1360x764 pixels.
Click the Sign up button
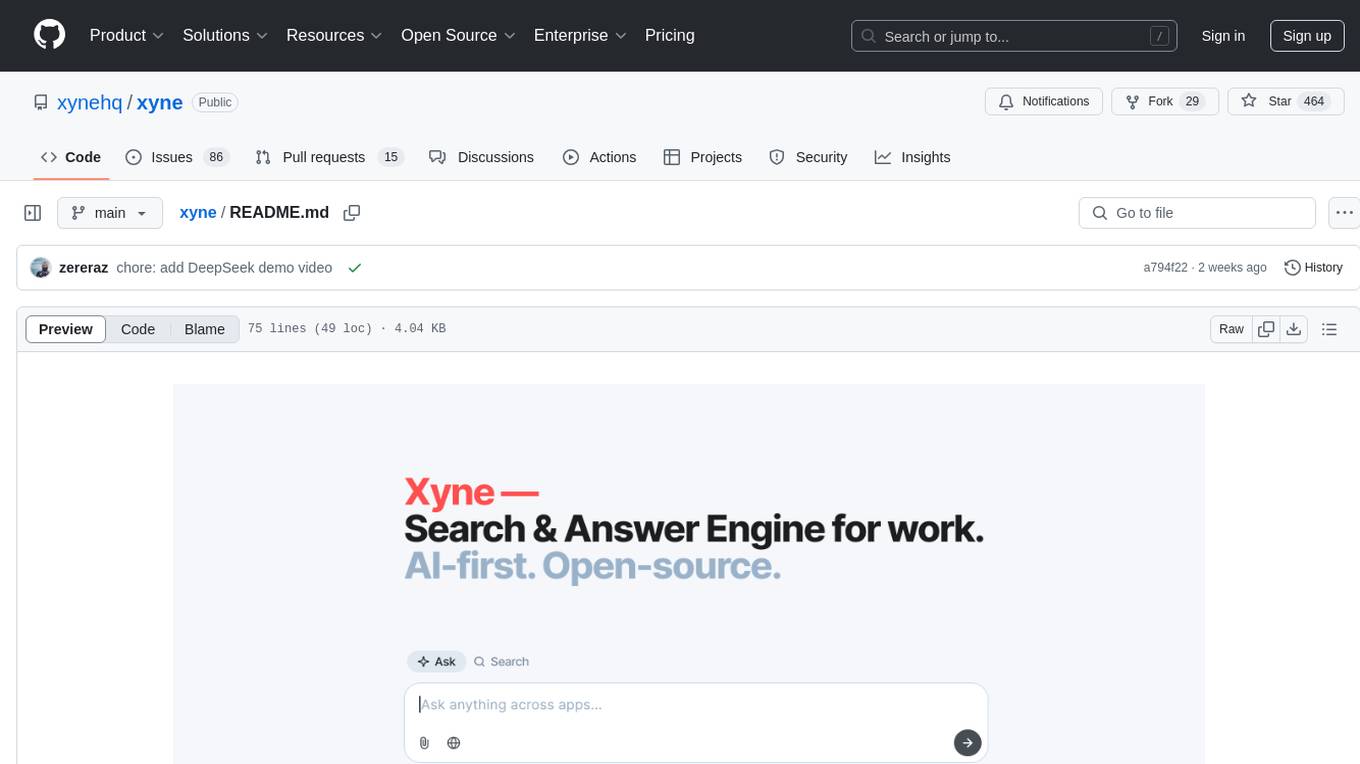pyautogui.click(x=1307, y=36)
